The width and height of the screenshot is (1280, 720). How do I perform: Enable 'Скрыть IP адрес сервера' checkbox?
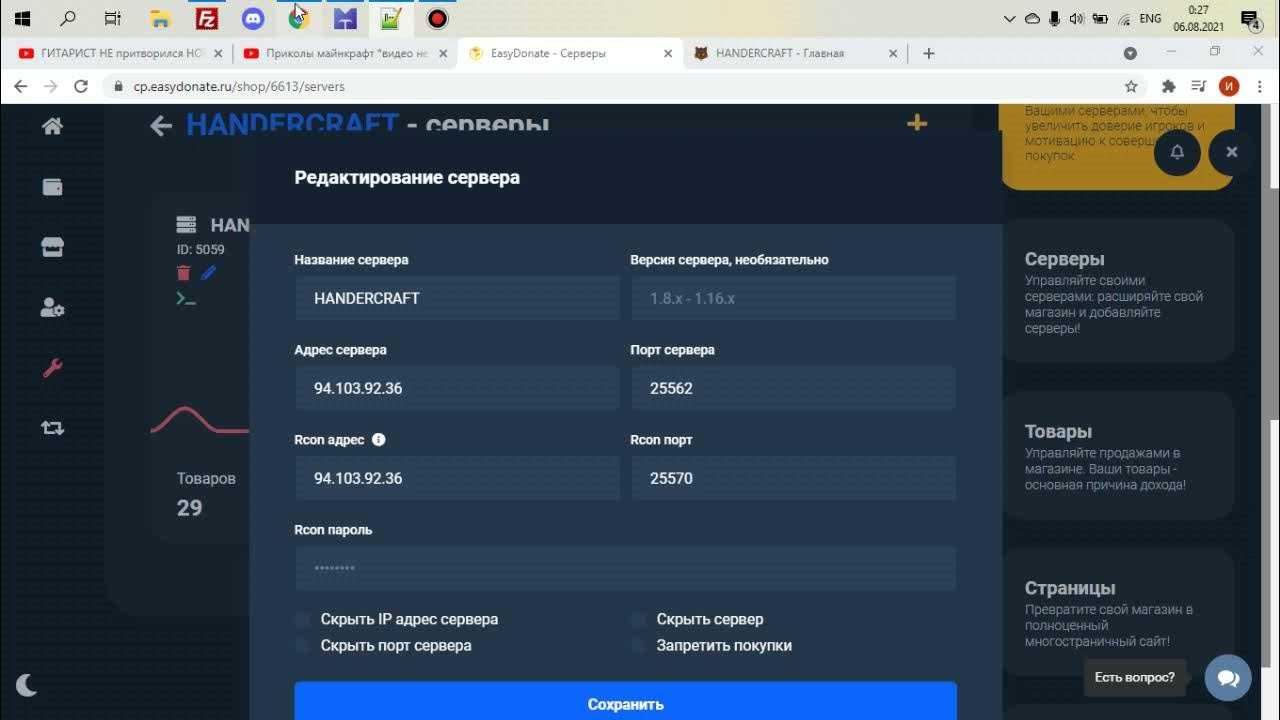(302, 619)
